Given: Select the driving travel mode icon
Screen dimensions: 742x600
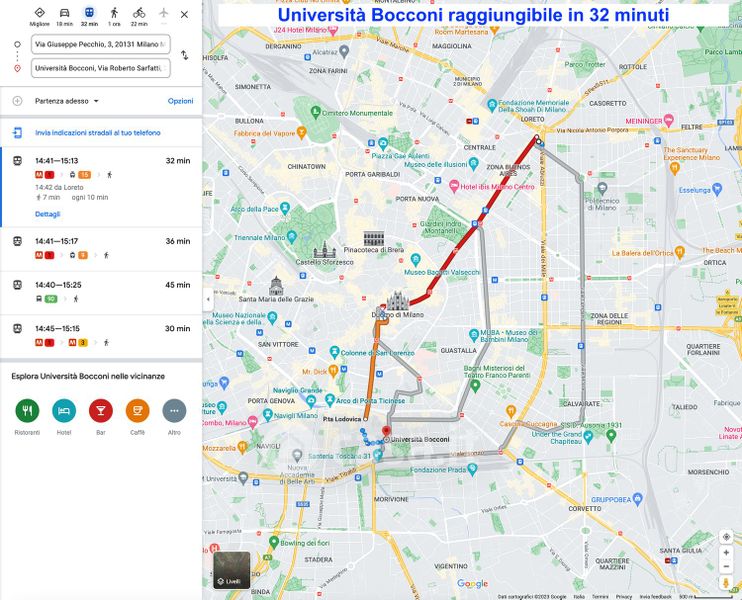Looking at the screenshot, I should (64, 13).
